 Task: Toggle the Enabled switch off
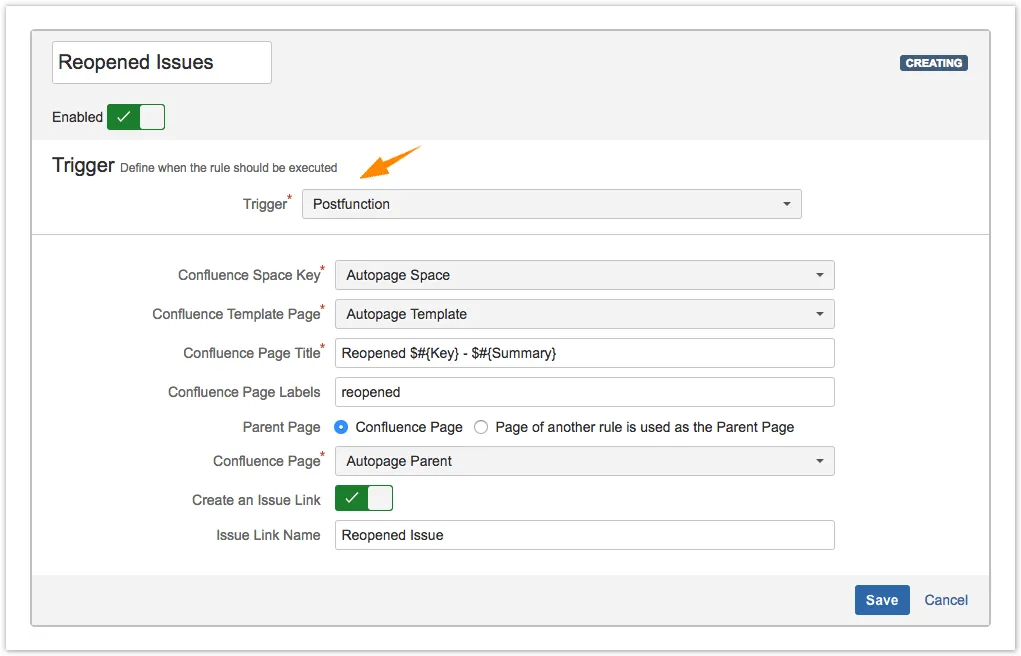pyautogui.click(x=136, y=117)
